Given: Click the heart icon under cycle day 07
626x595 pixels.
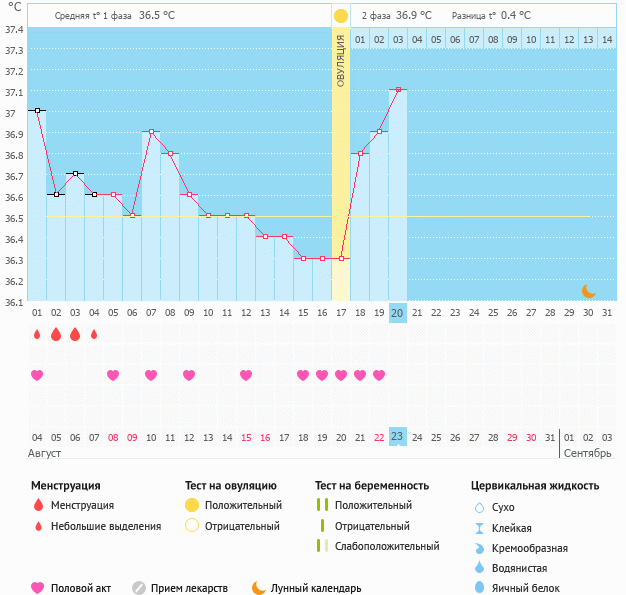Looking at the screenshot, I should tap(151, 375).
